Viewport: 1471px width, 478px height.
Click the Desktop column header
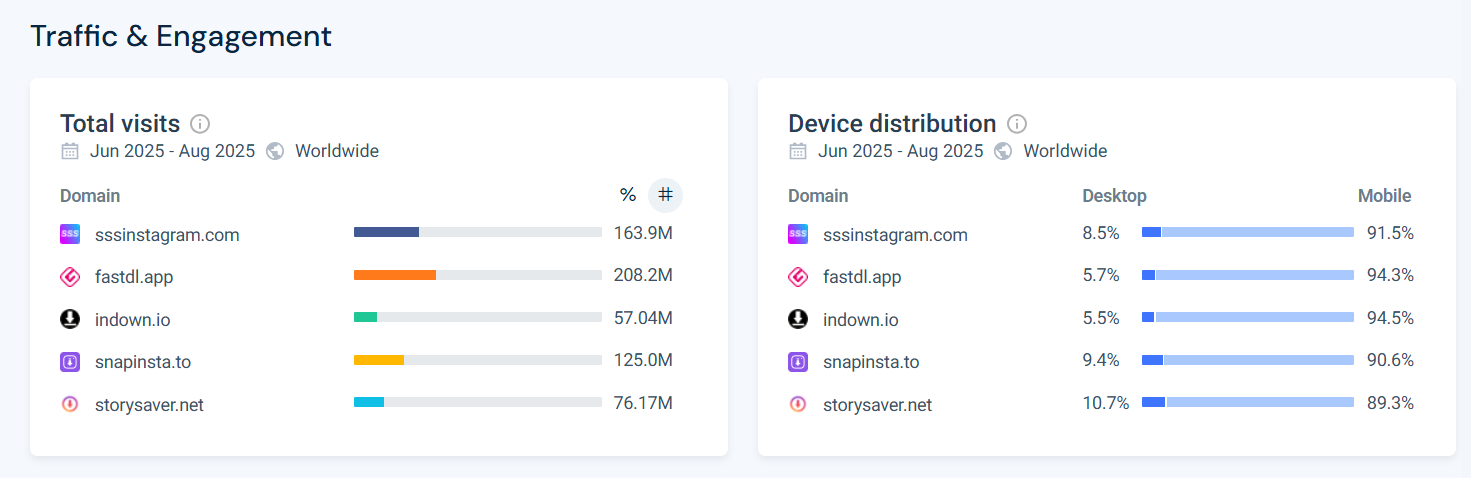tap(1114, 196)
